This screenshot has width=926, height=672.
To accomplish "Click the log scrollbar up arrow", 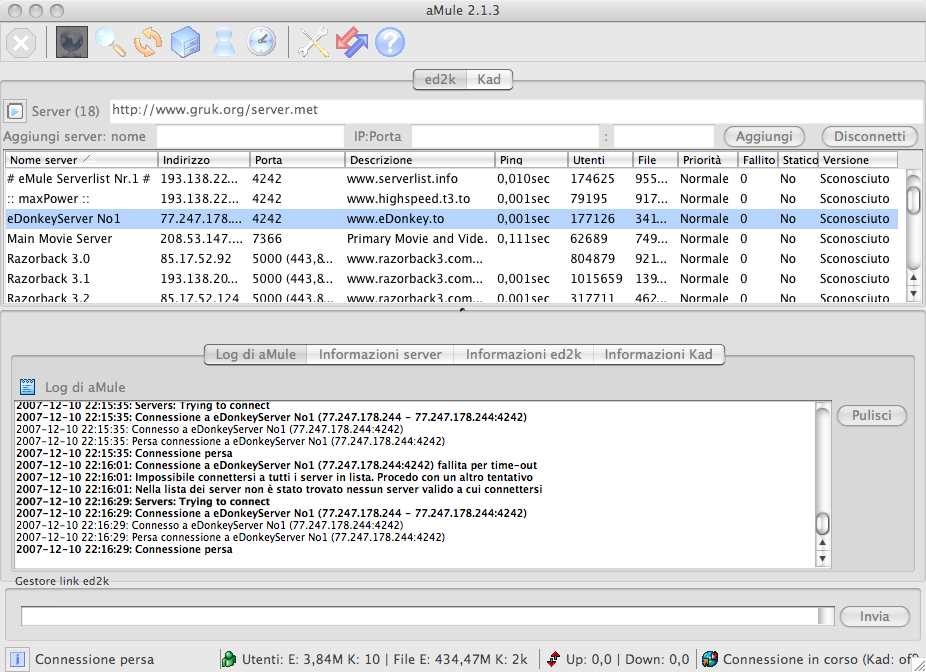I will [822, 542].
